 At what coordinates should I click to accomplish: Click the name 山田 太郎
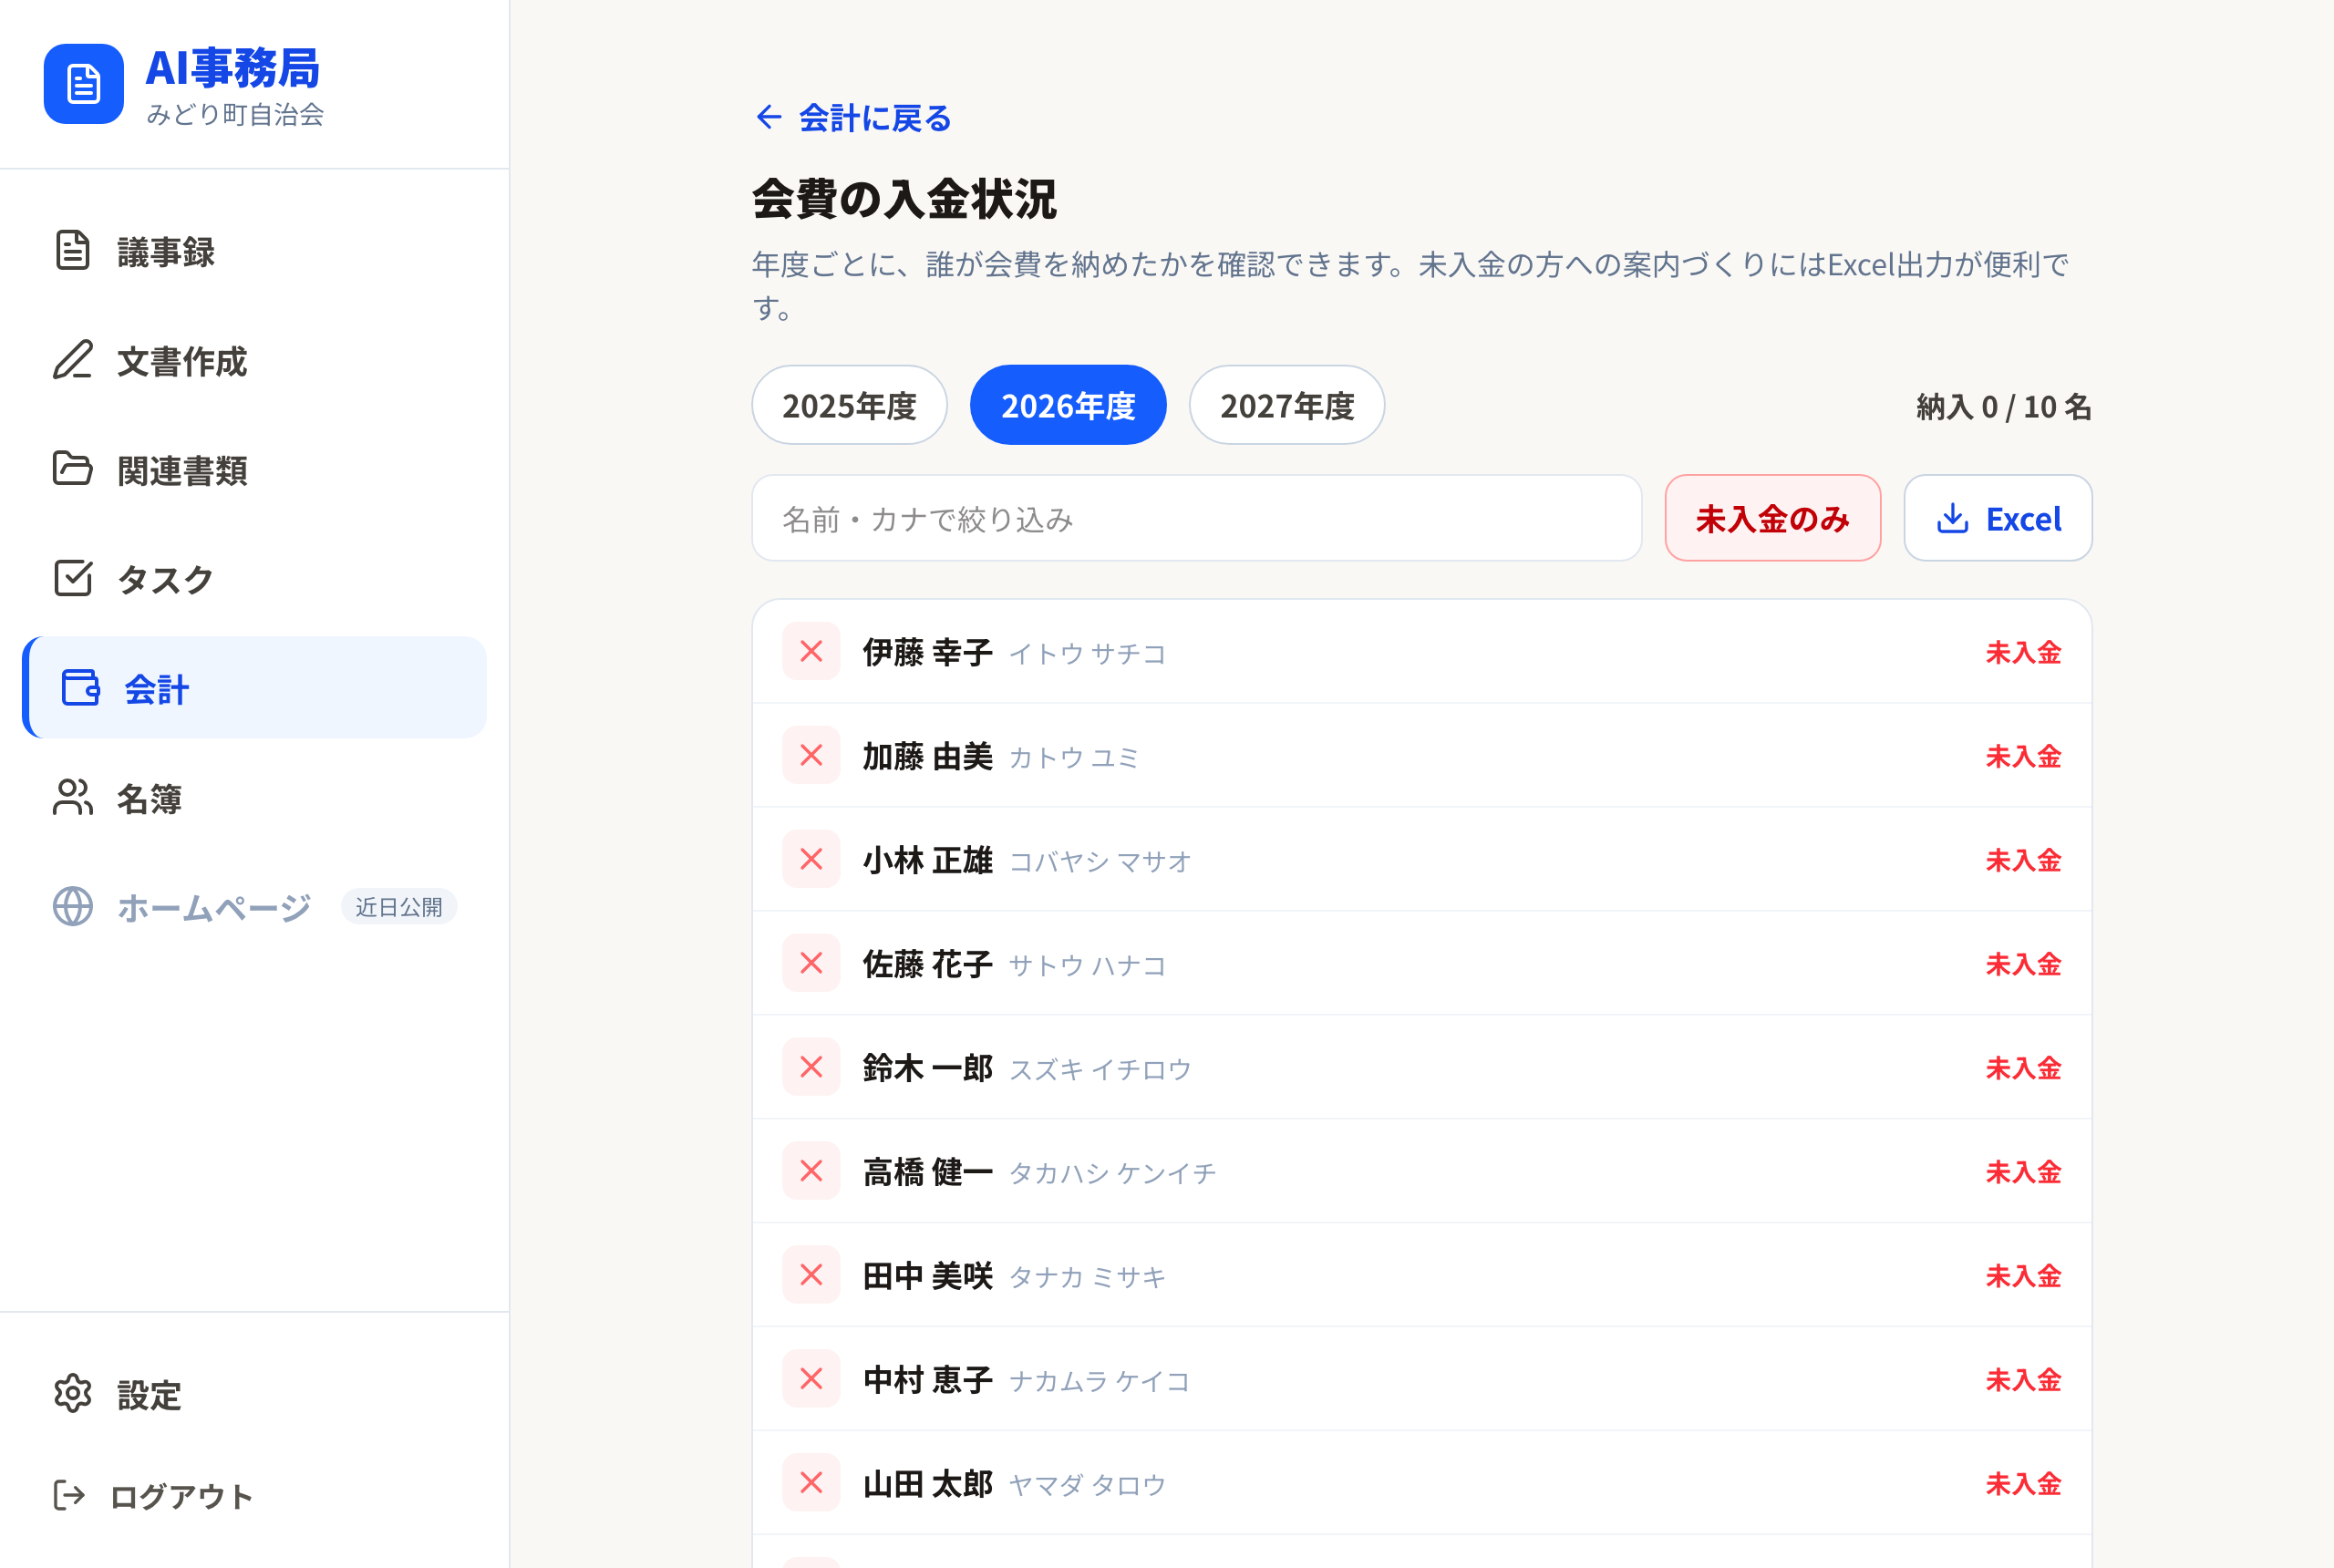click(x=927, y=1483)
